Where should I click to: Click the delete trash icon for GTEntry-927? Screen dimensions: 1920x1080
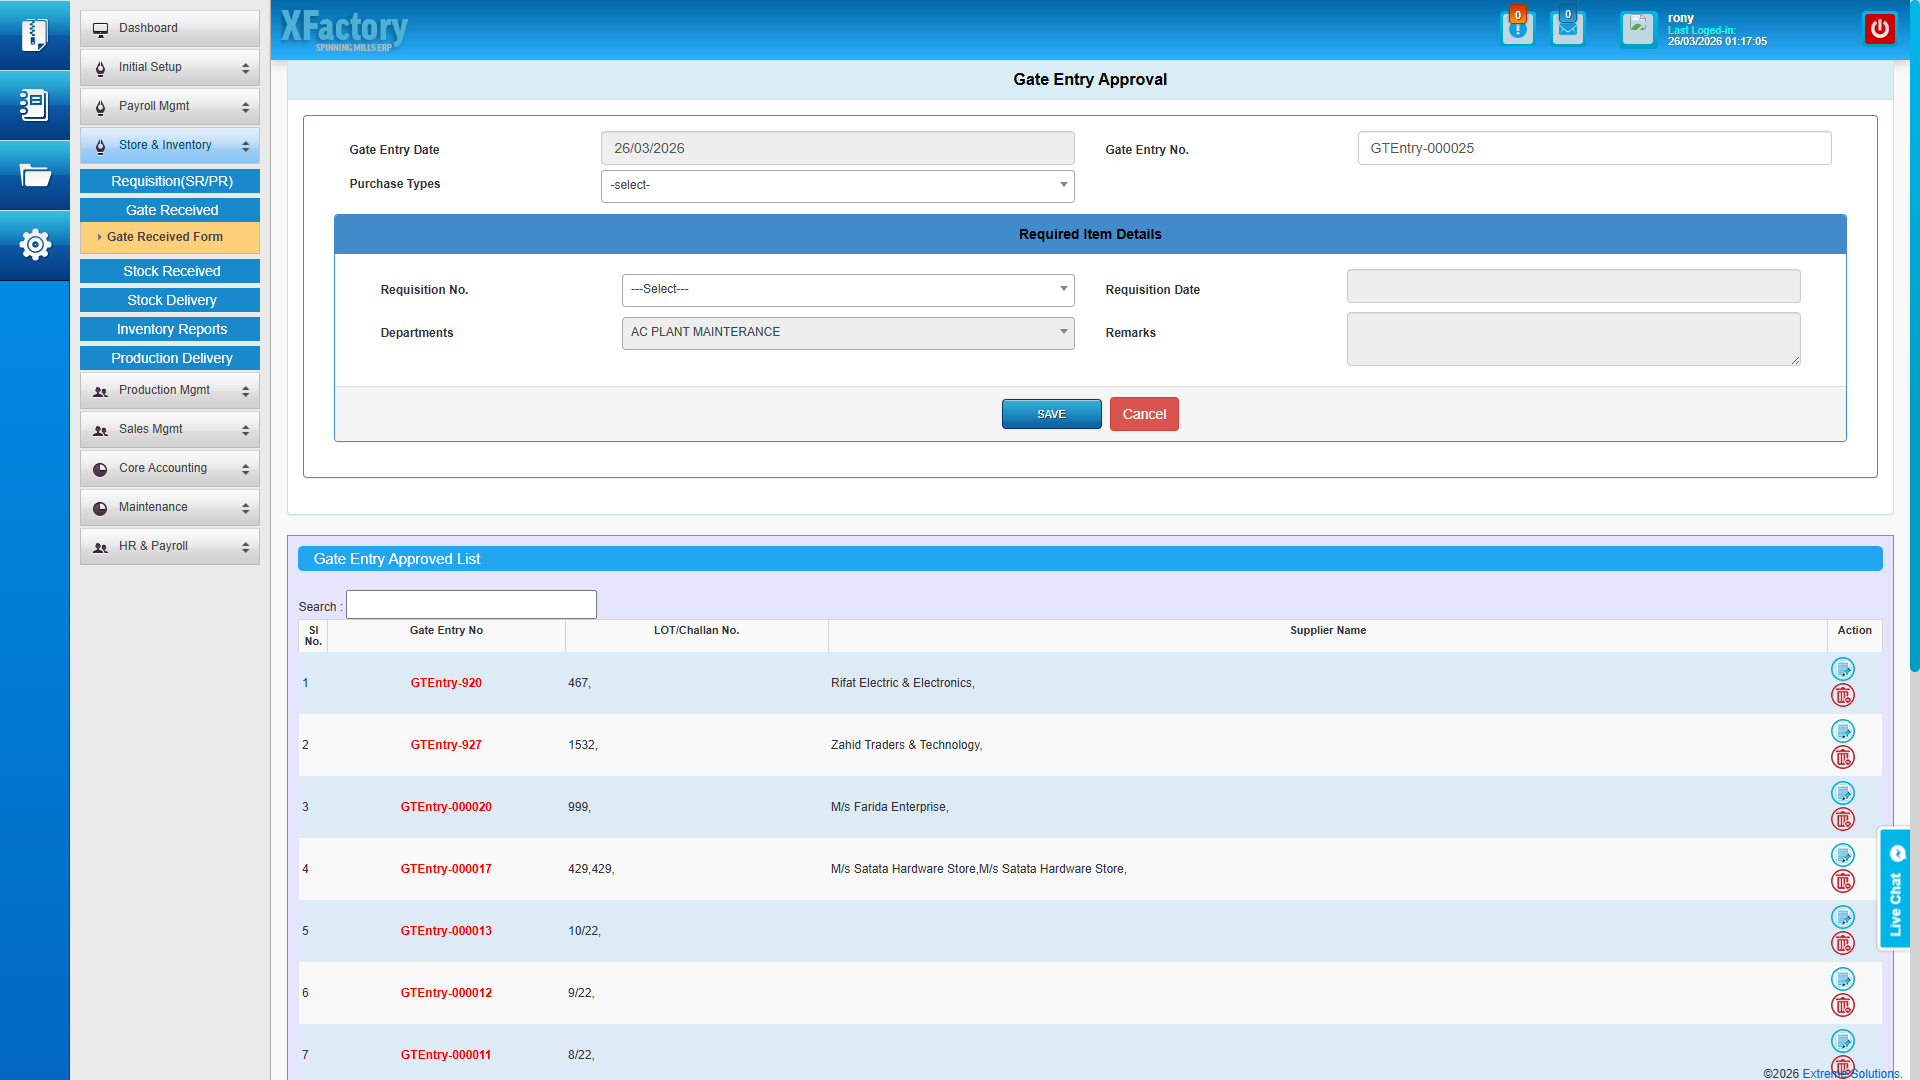[1842, 757]
